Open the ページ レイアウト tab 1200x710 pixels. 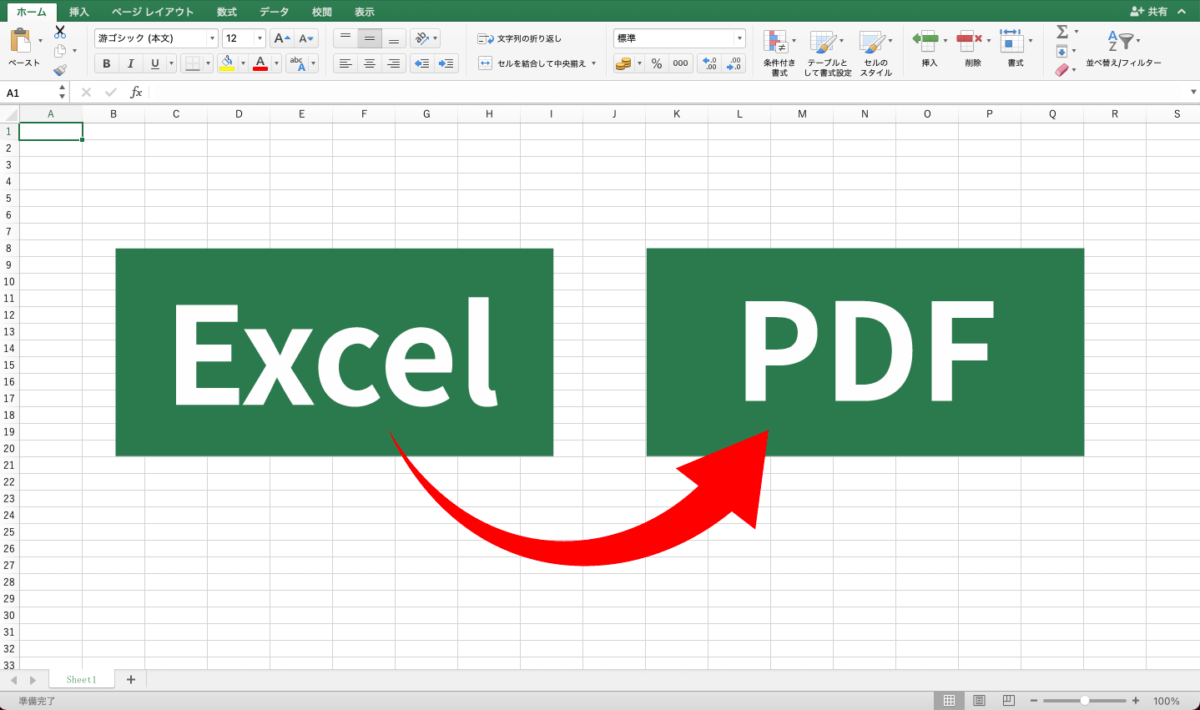(153, 11)
